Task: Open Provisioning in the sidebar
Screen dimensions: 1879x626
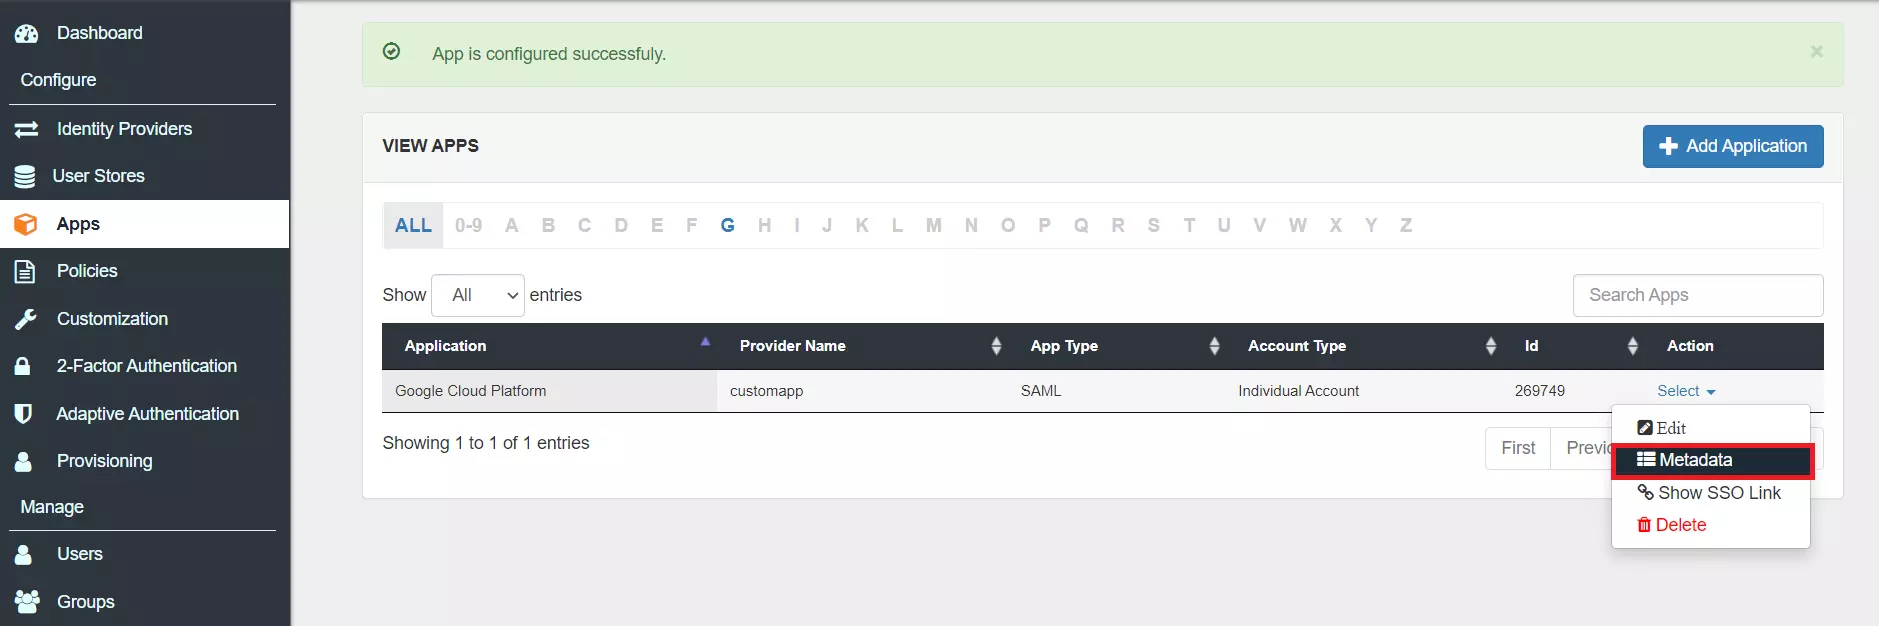Action: (145, 461)
